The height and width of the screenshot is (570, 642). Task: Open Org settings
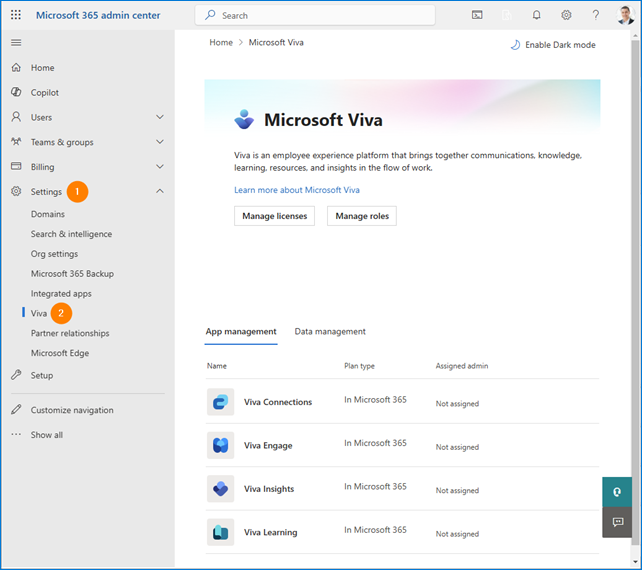click(54, 254)
